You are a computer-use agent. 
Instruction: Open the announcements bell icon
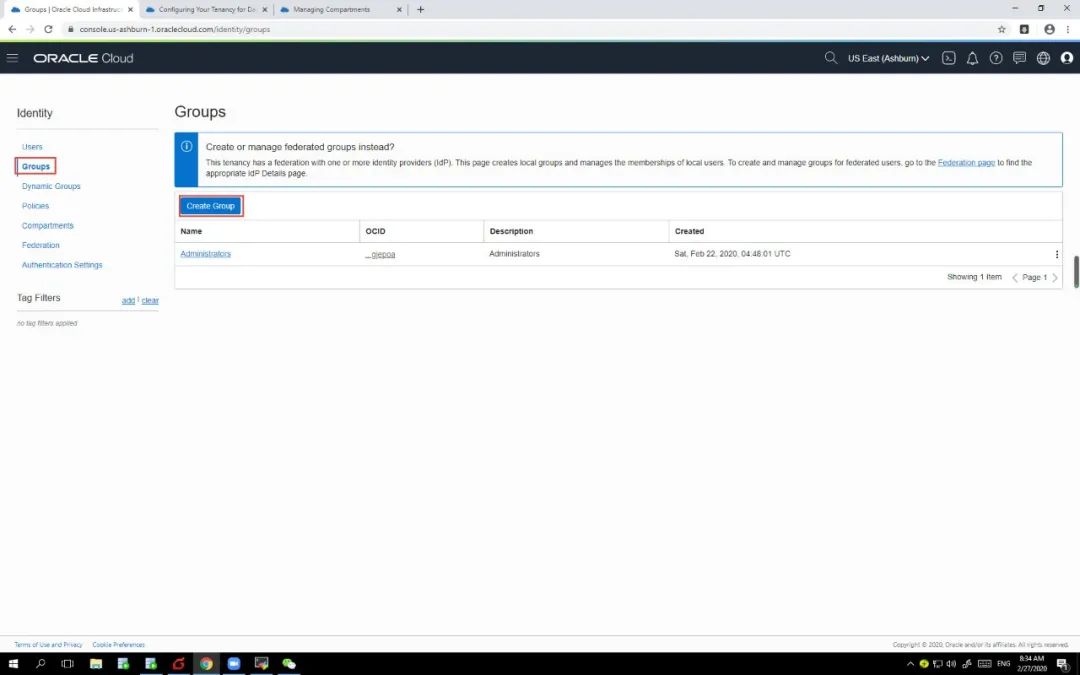[x=972, y=58]
